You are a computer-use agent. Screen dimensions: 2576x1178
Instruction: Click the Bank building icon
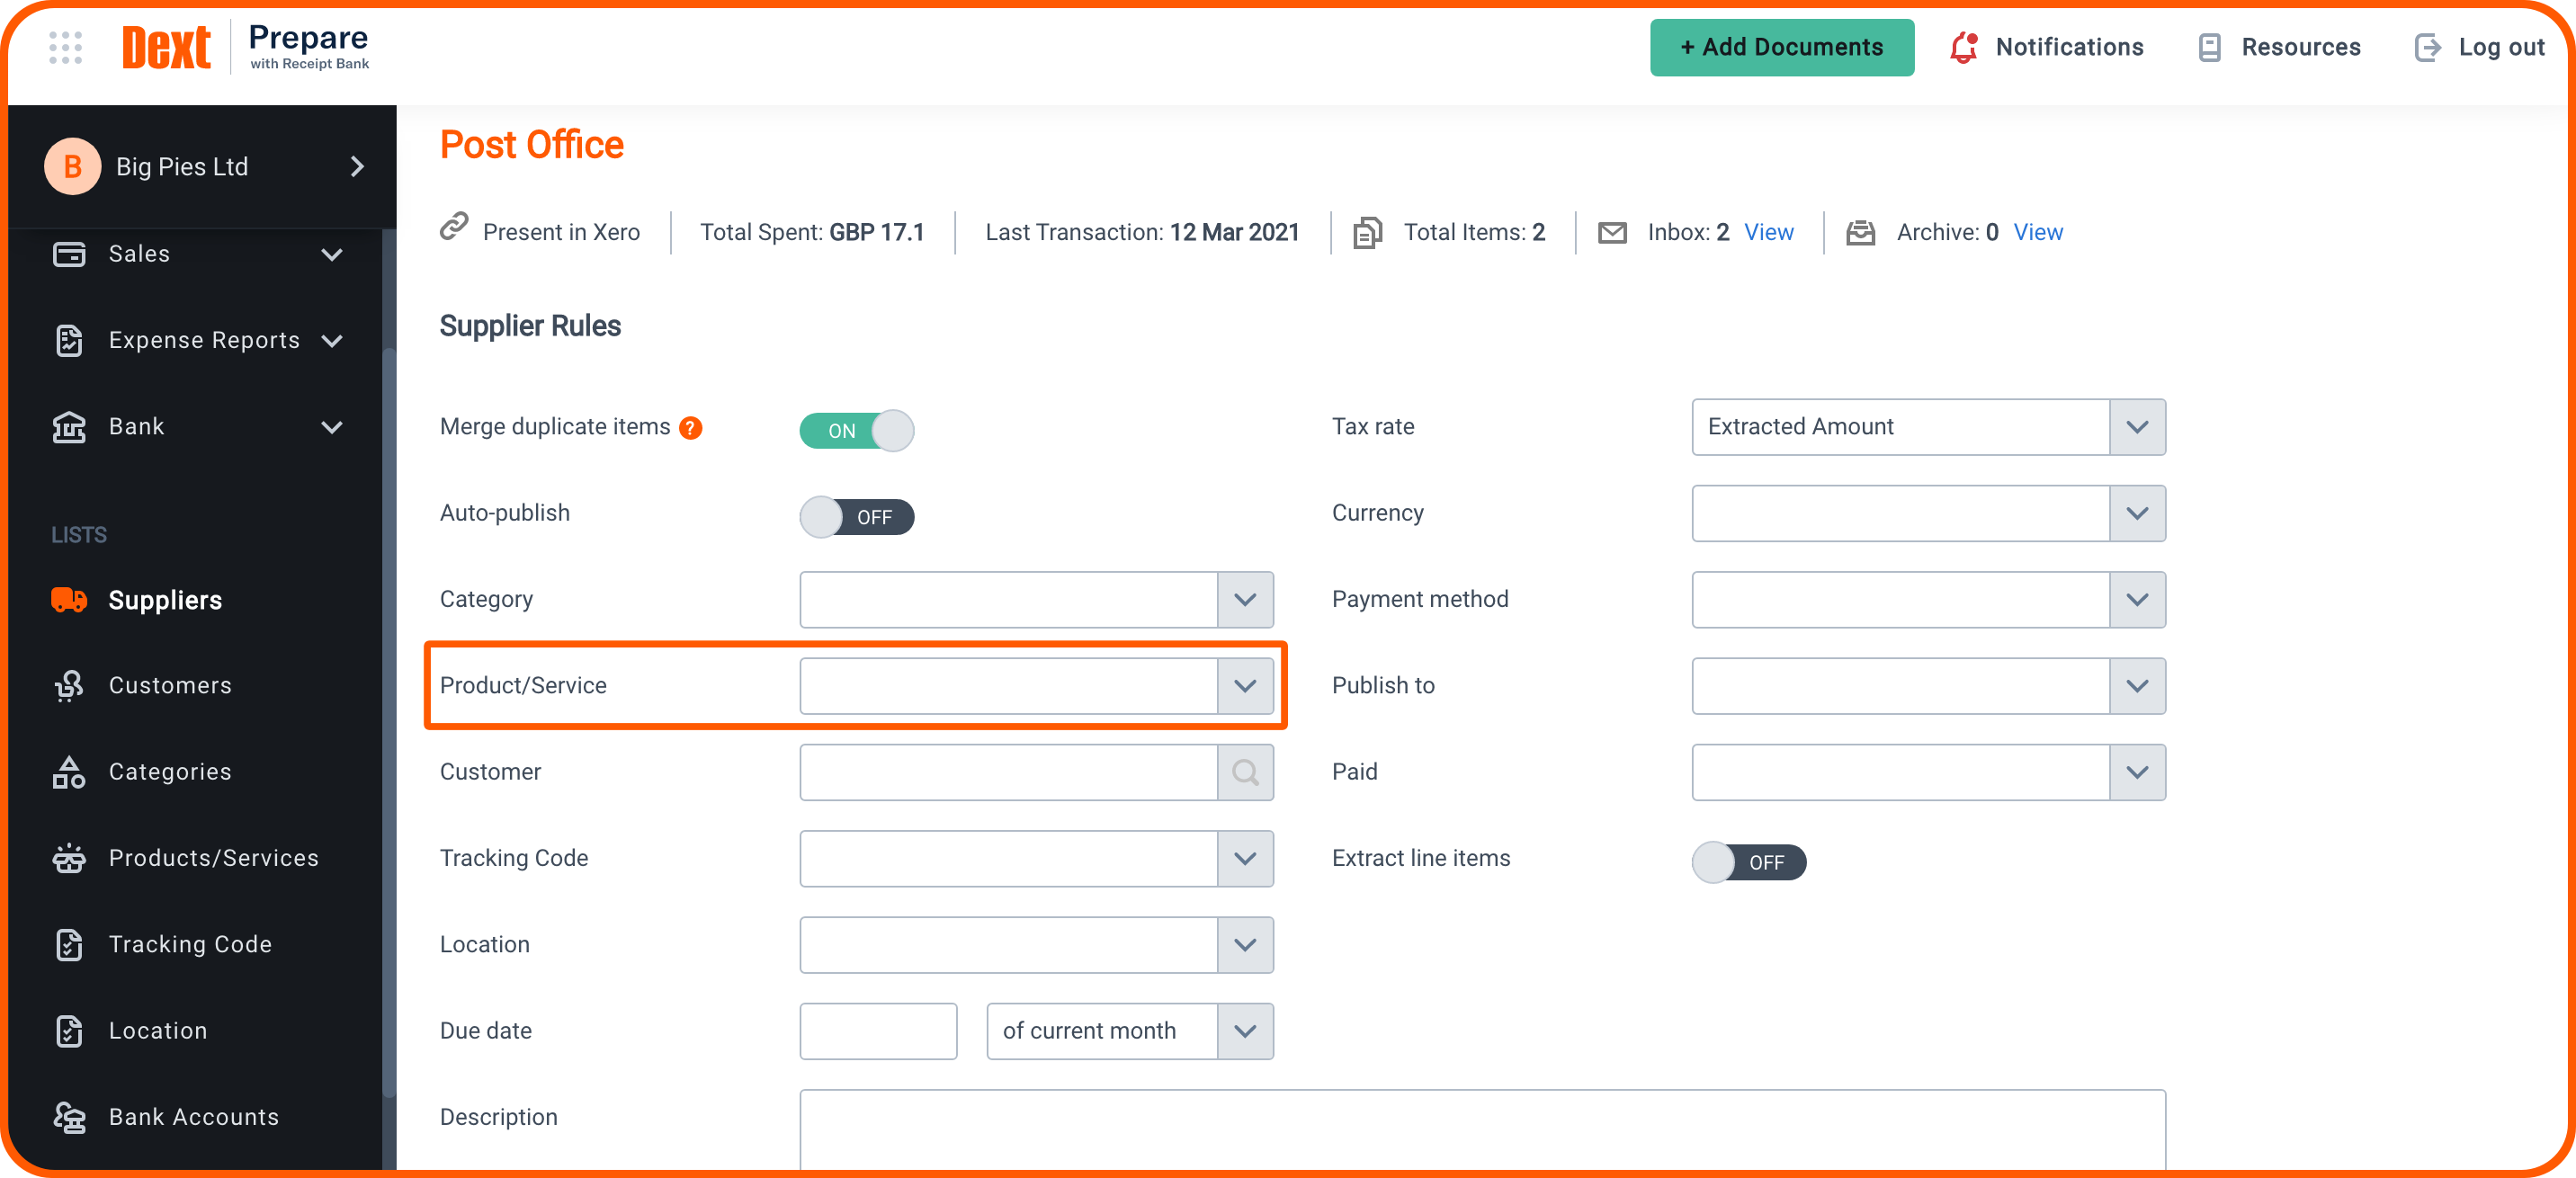pos(69,427)
